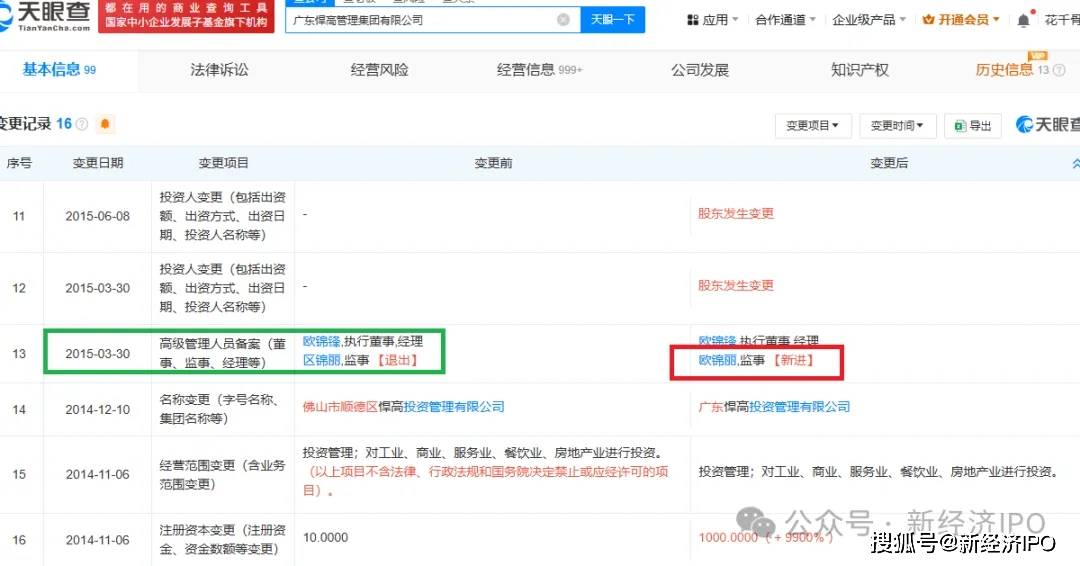The width and height of the screenshot is (1080, 566).
Task: Click the 序号 column header
Action: (x=19, y=163)
